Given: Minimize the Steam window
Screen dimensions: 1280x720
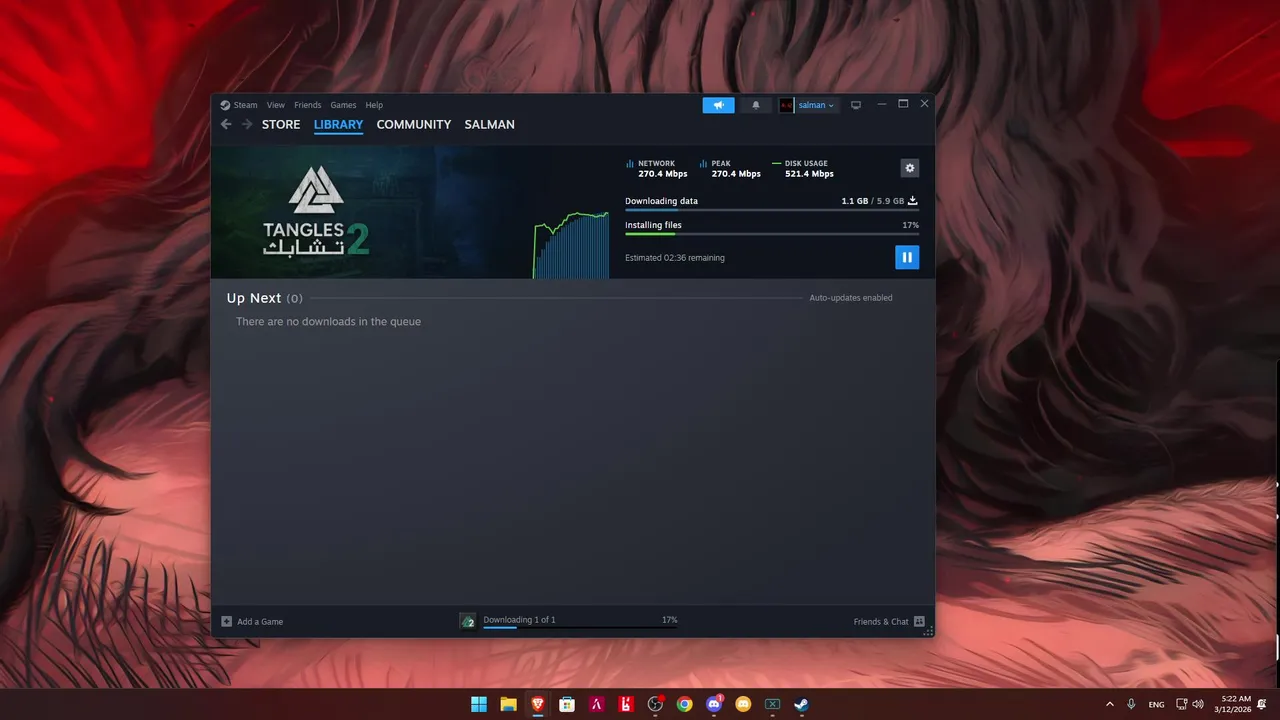Looking at the screenshot, I should pos(882,104).
